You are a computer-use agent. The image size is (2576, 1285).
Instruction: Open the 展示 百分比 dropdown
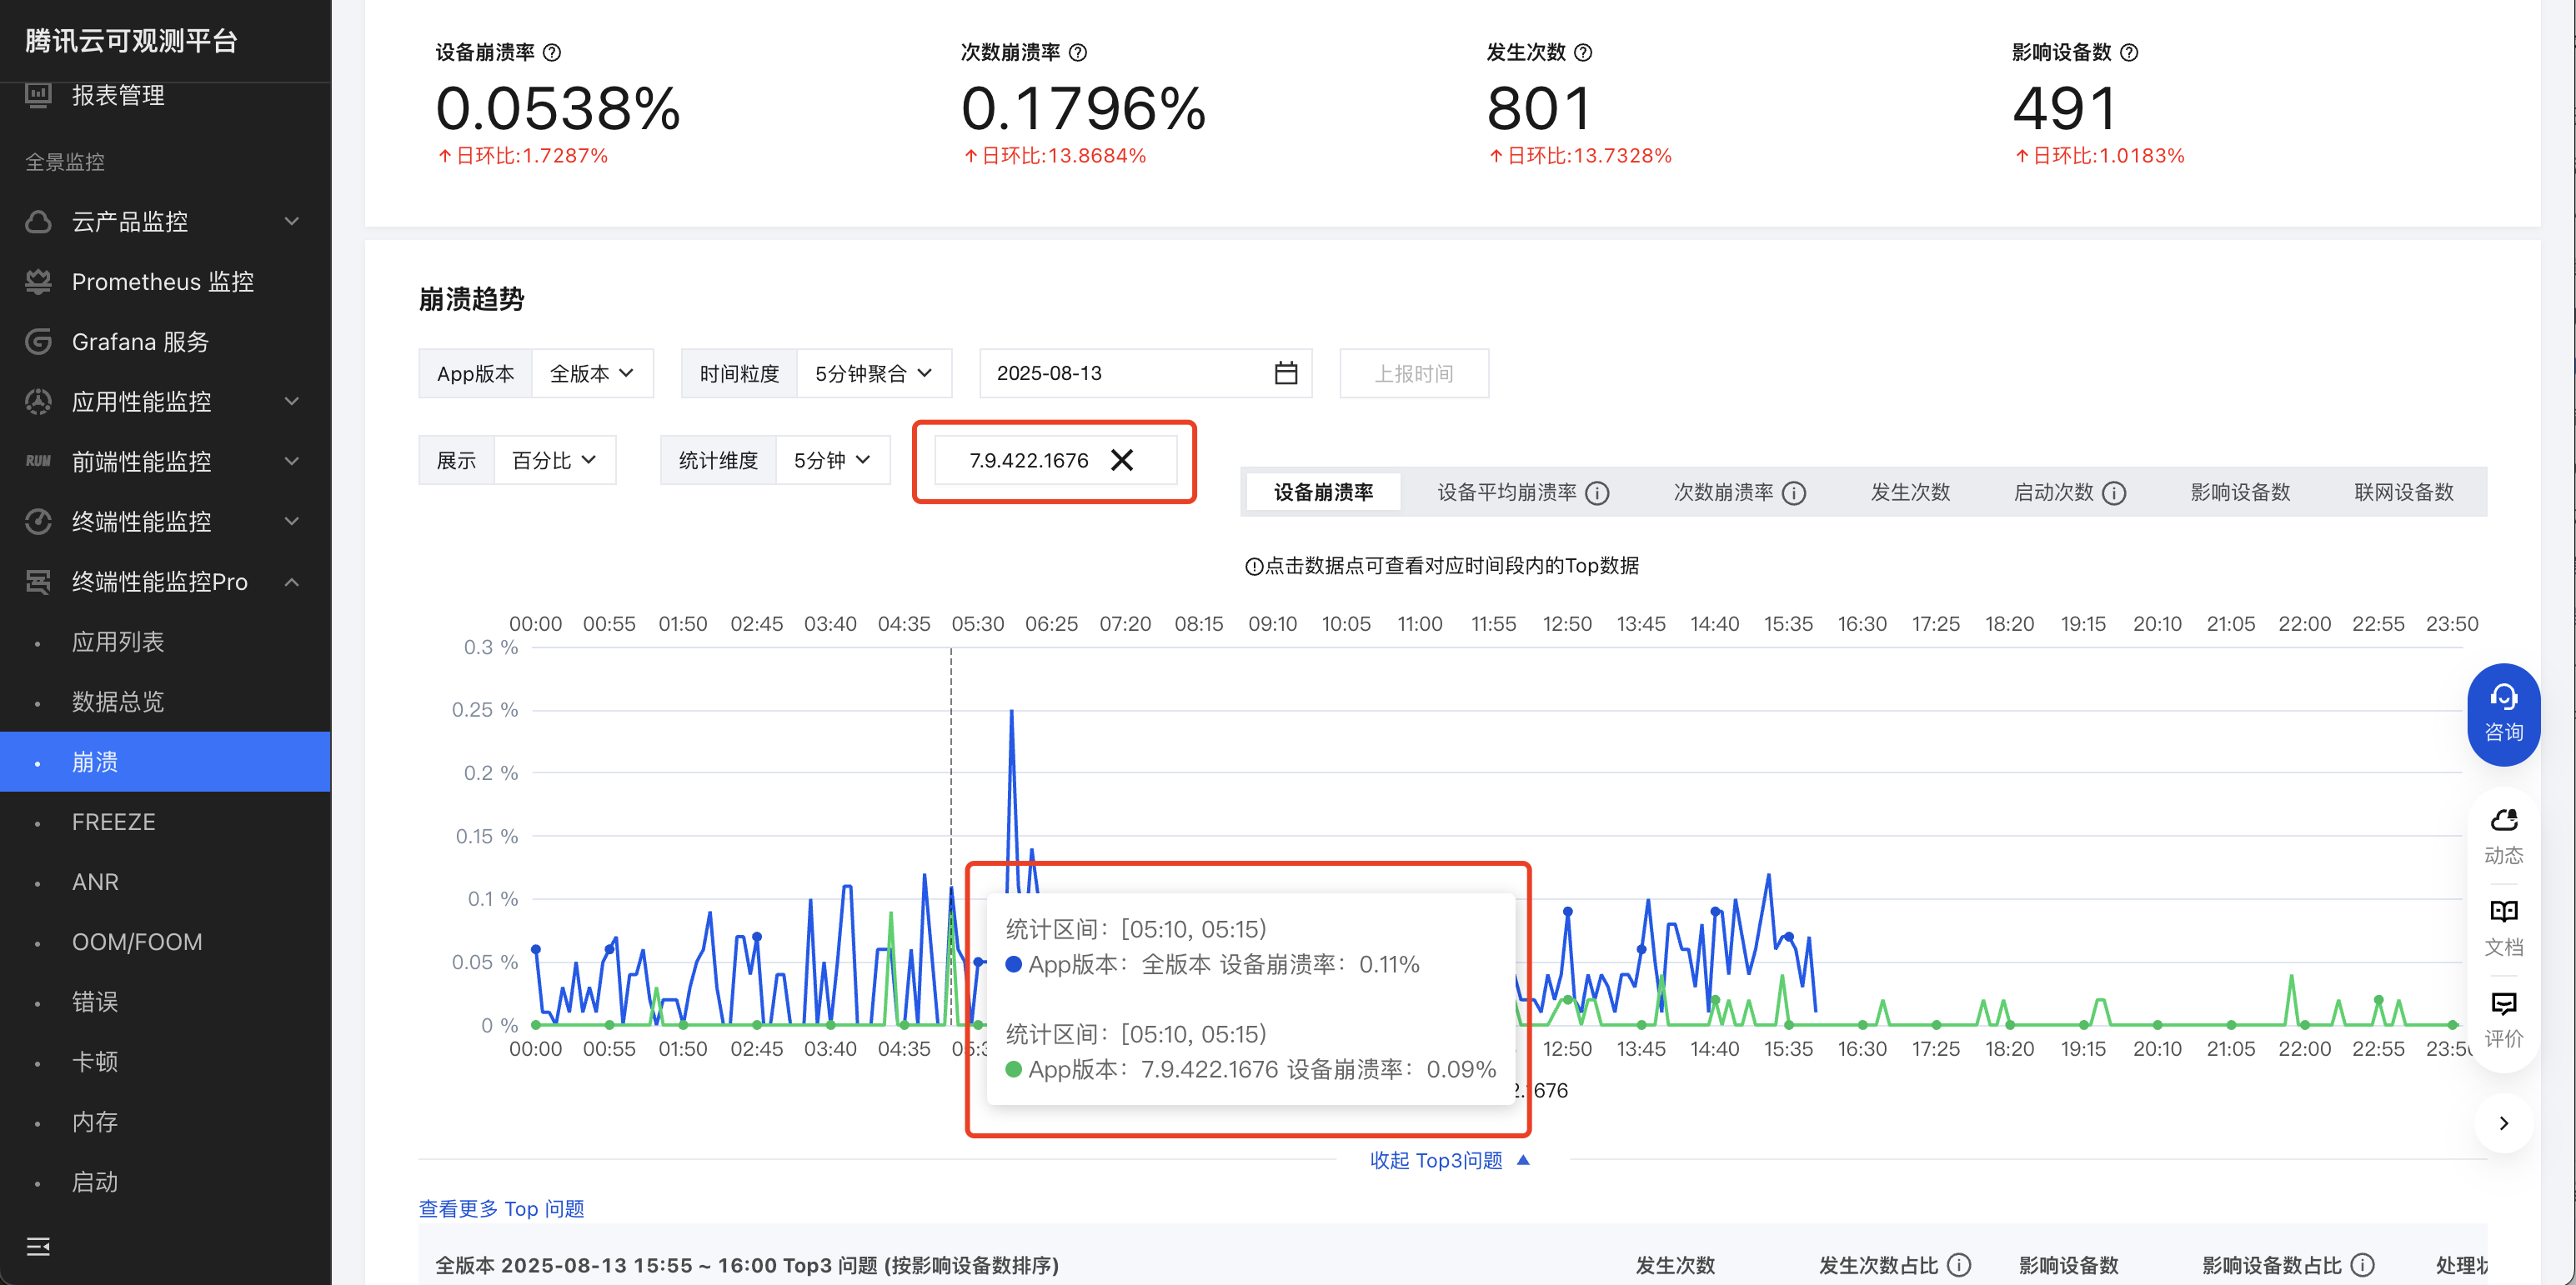(554, 460)
